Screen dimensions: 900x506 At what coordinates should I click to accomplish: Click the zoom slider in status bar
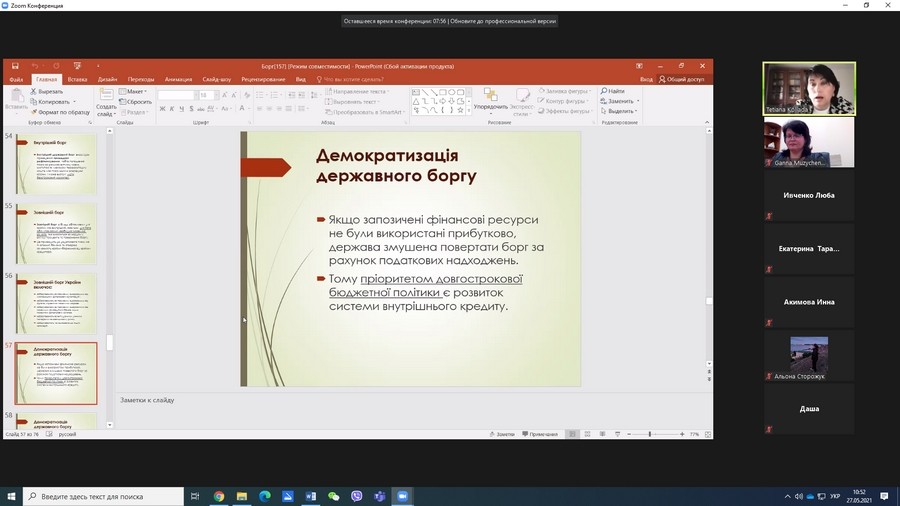click(650, 434)
